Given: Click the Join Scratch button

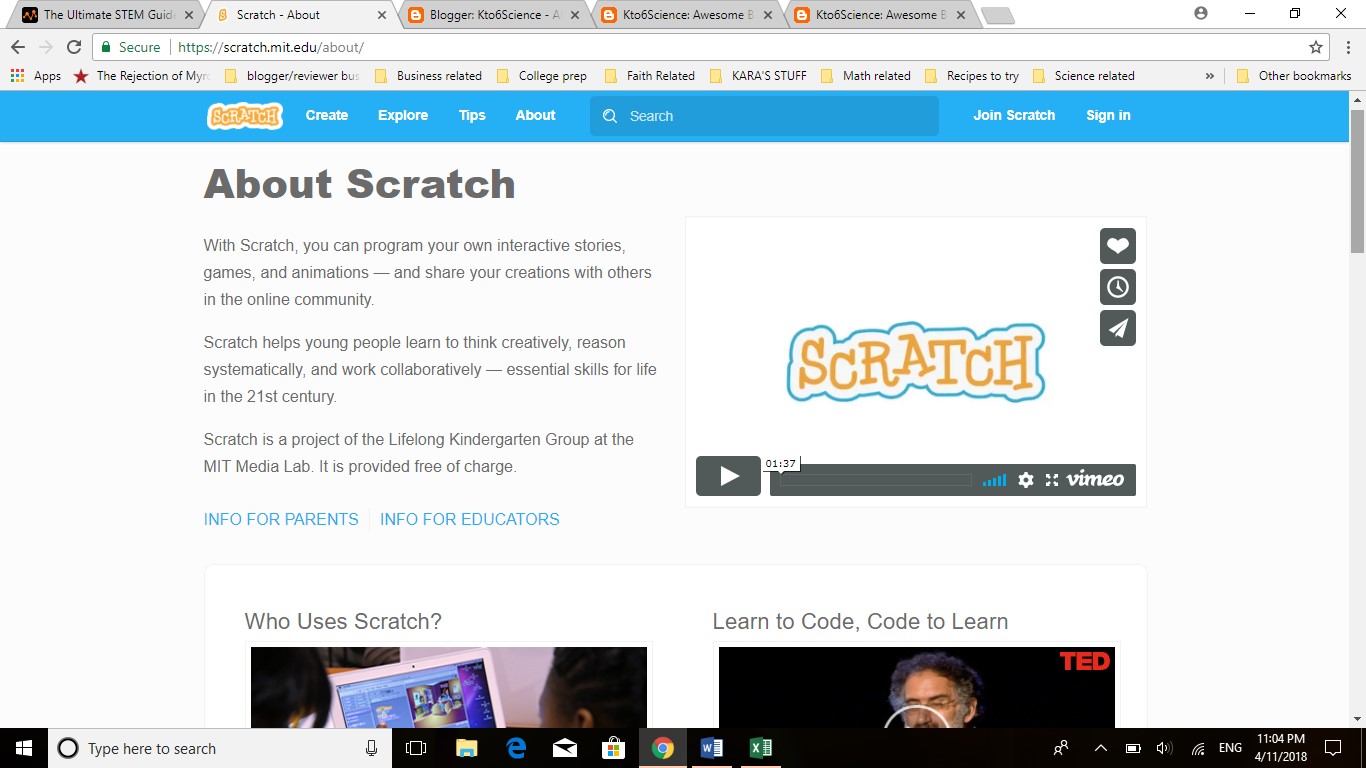Looking at the screenshot, I should (1014, 116).
